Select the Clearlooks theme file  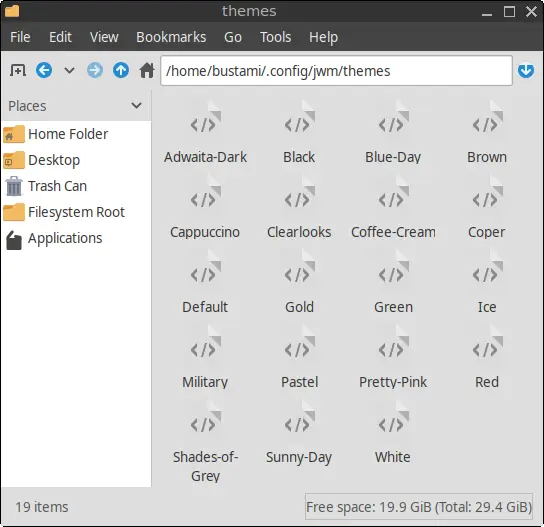299,208
